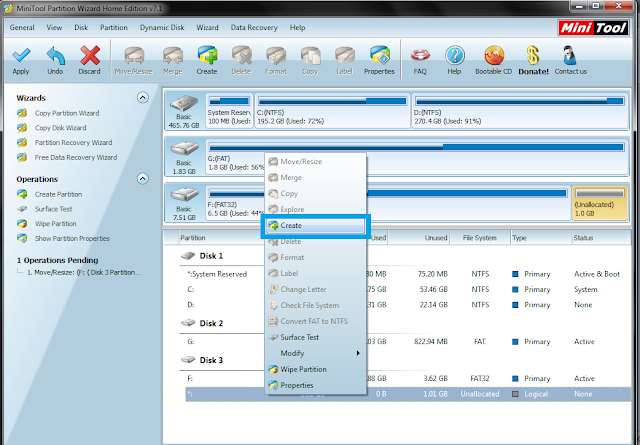Select the 465.76 GB Basic disk icon
640x445 pixels.
184,104
